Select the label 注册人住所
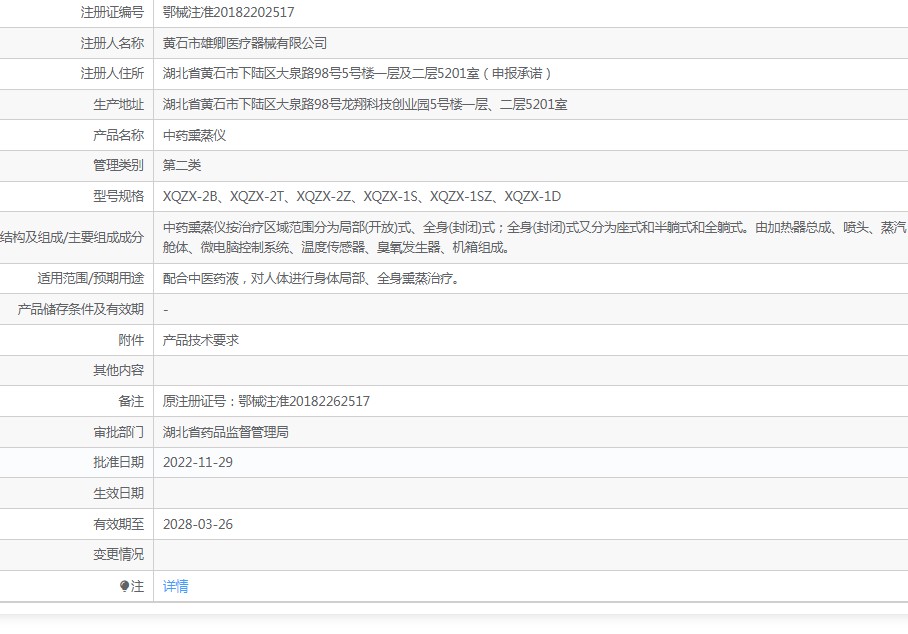 (112, 74)
